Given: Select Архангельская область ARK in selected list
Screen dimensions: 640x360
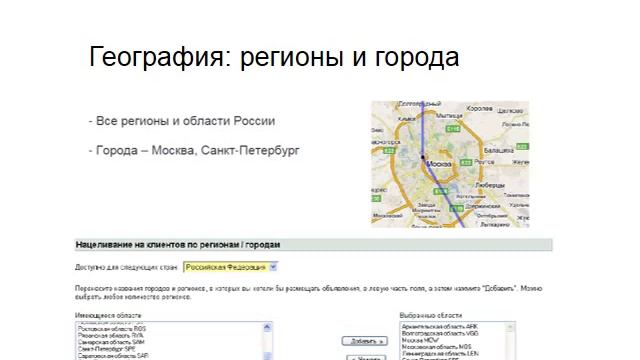Looking at the screenshot, I should pyautogui.click(x=440, y=327).
